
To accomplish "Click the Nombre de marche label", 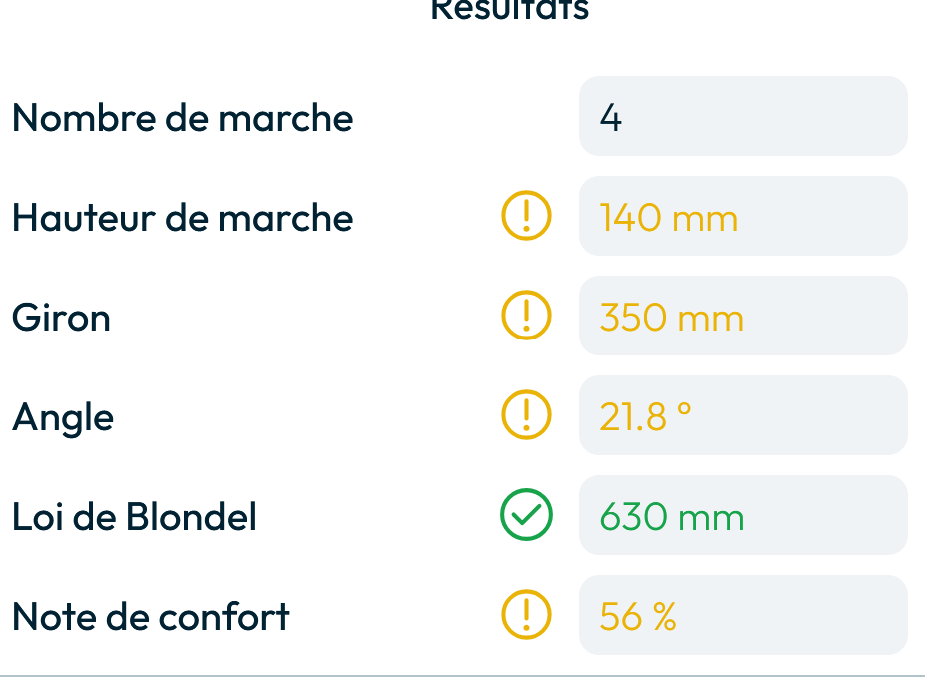I will coord(182,117).
